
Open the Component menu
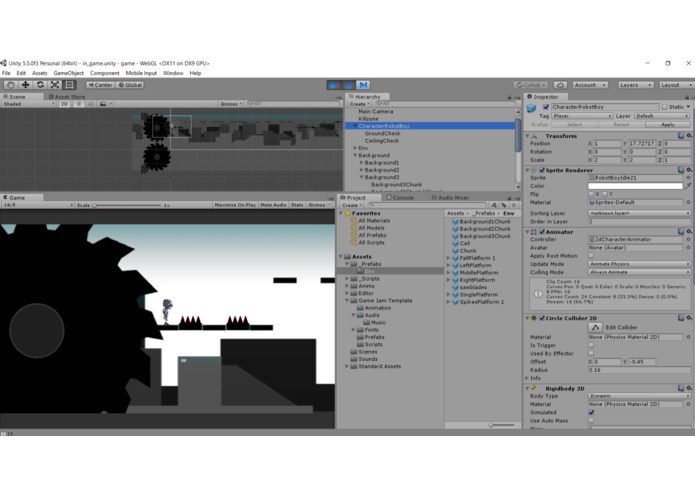point(105,73)
